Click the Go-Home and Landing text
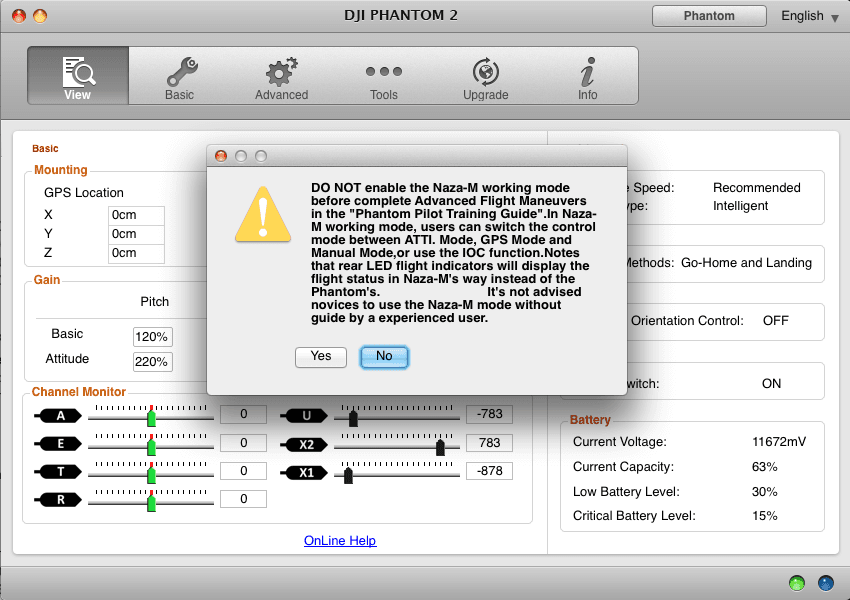Image resolution: width=850 pixels, height=600 pixels. (746, 263)
